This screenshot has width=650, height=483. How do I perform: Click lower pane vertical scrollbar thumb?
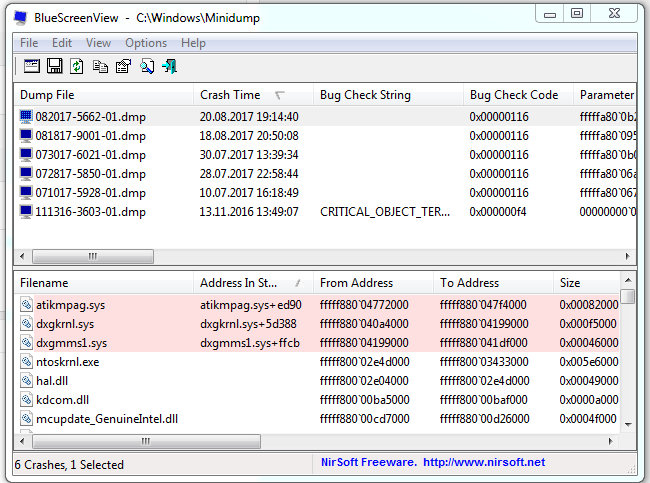pos(628,296)
